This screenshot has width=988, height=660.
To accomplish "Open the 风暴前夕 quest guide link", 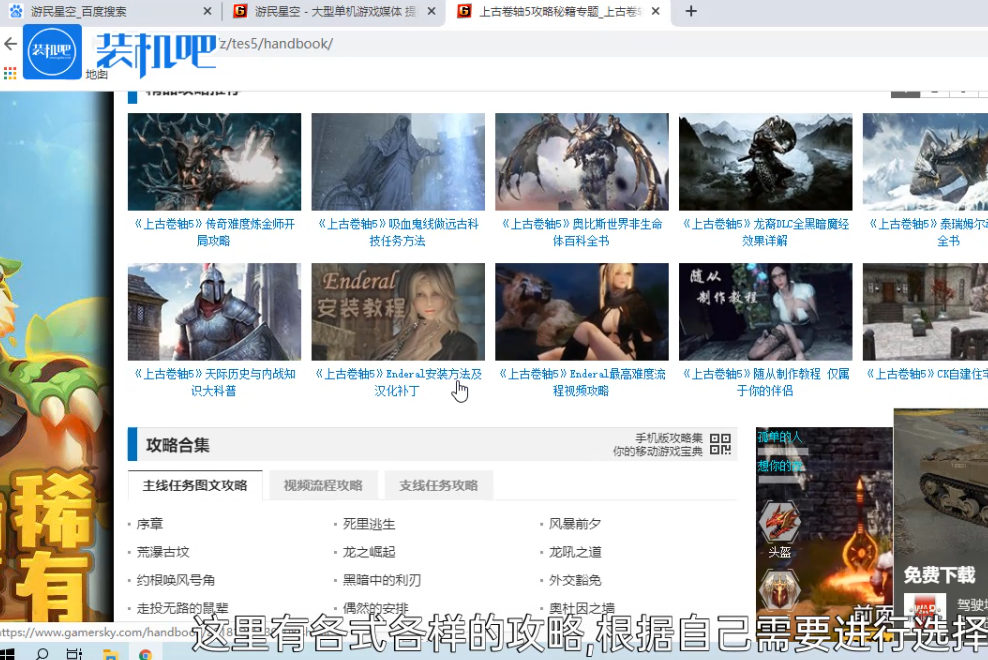I will 575,524.
